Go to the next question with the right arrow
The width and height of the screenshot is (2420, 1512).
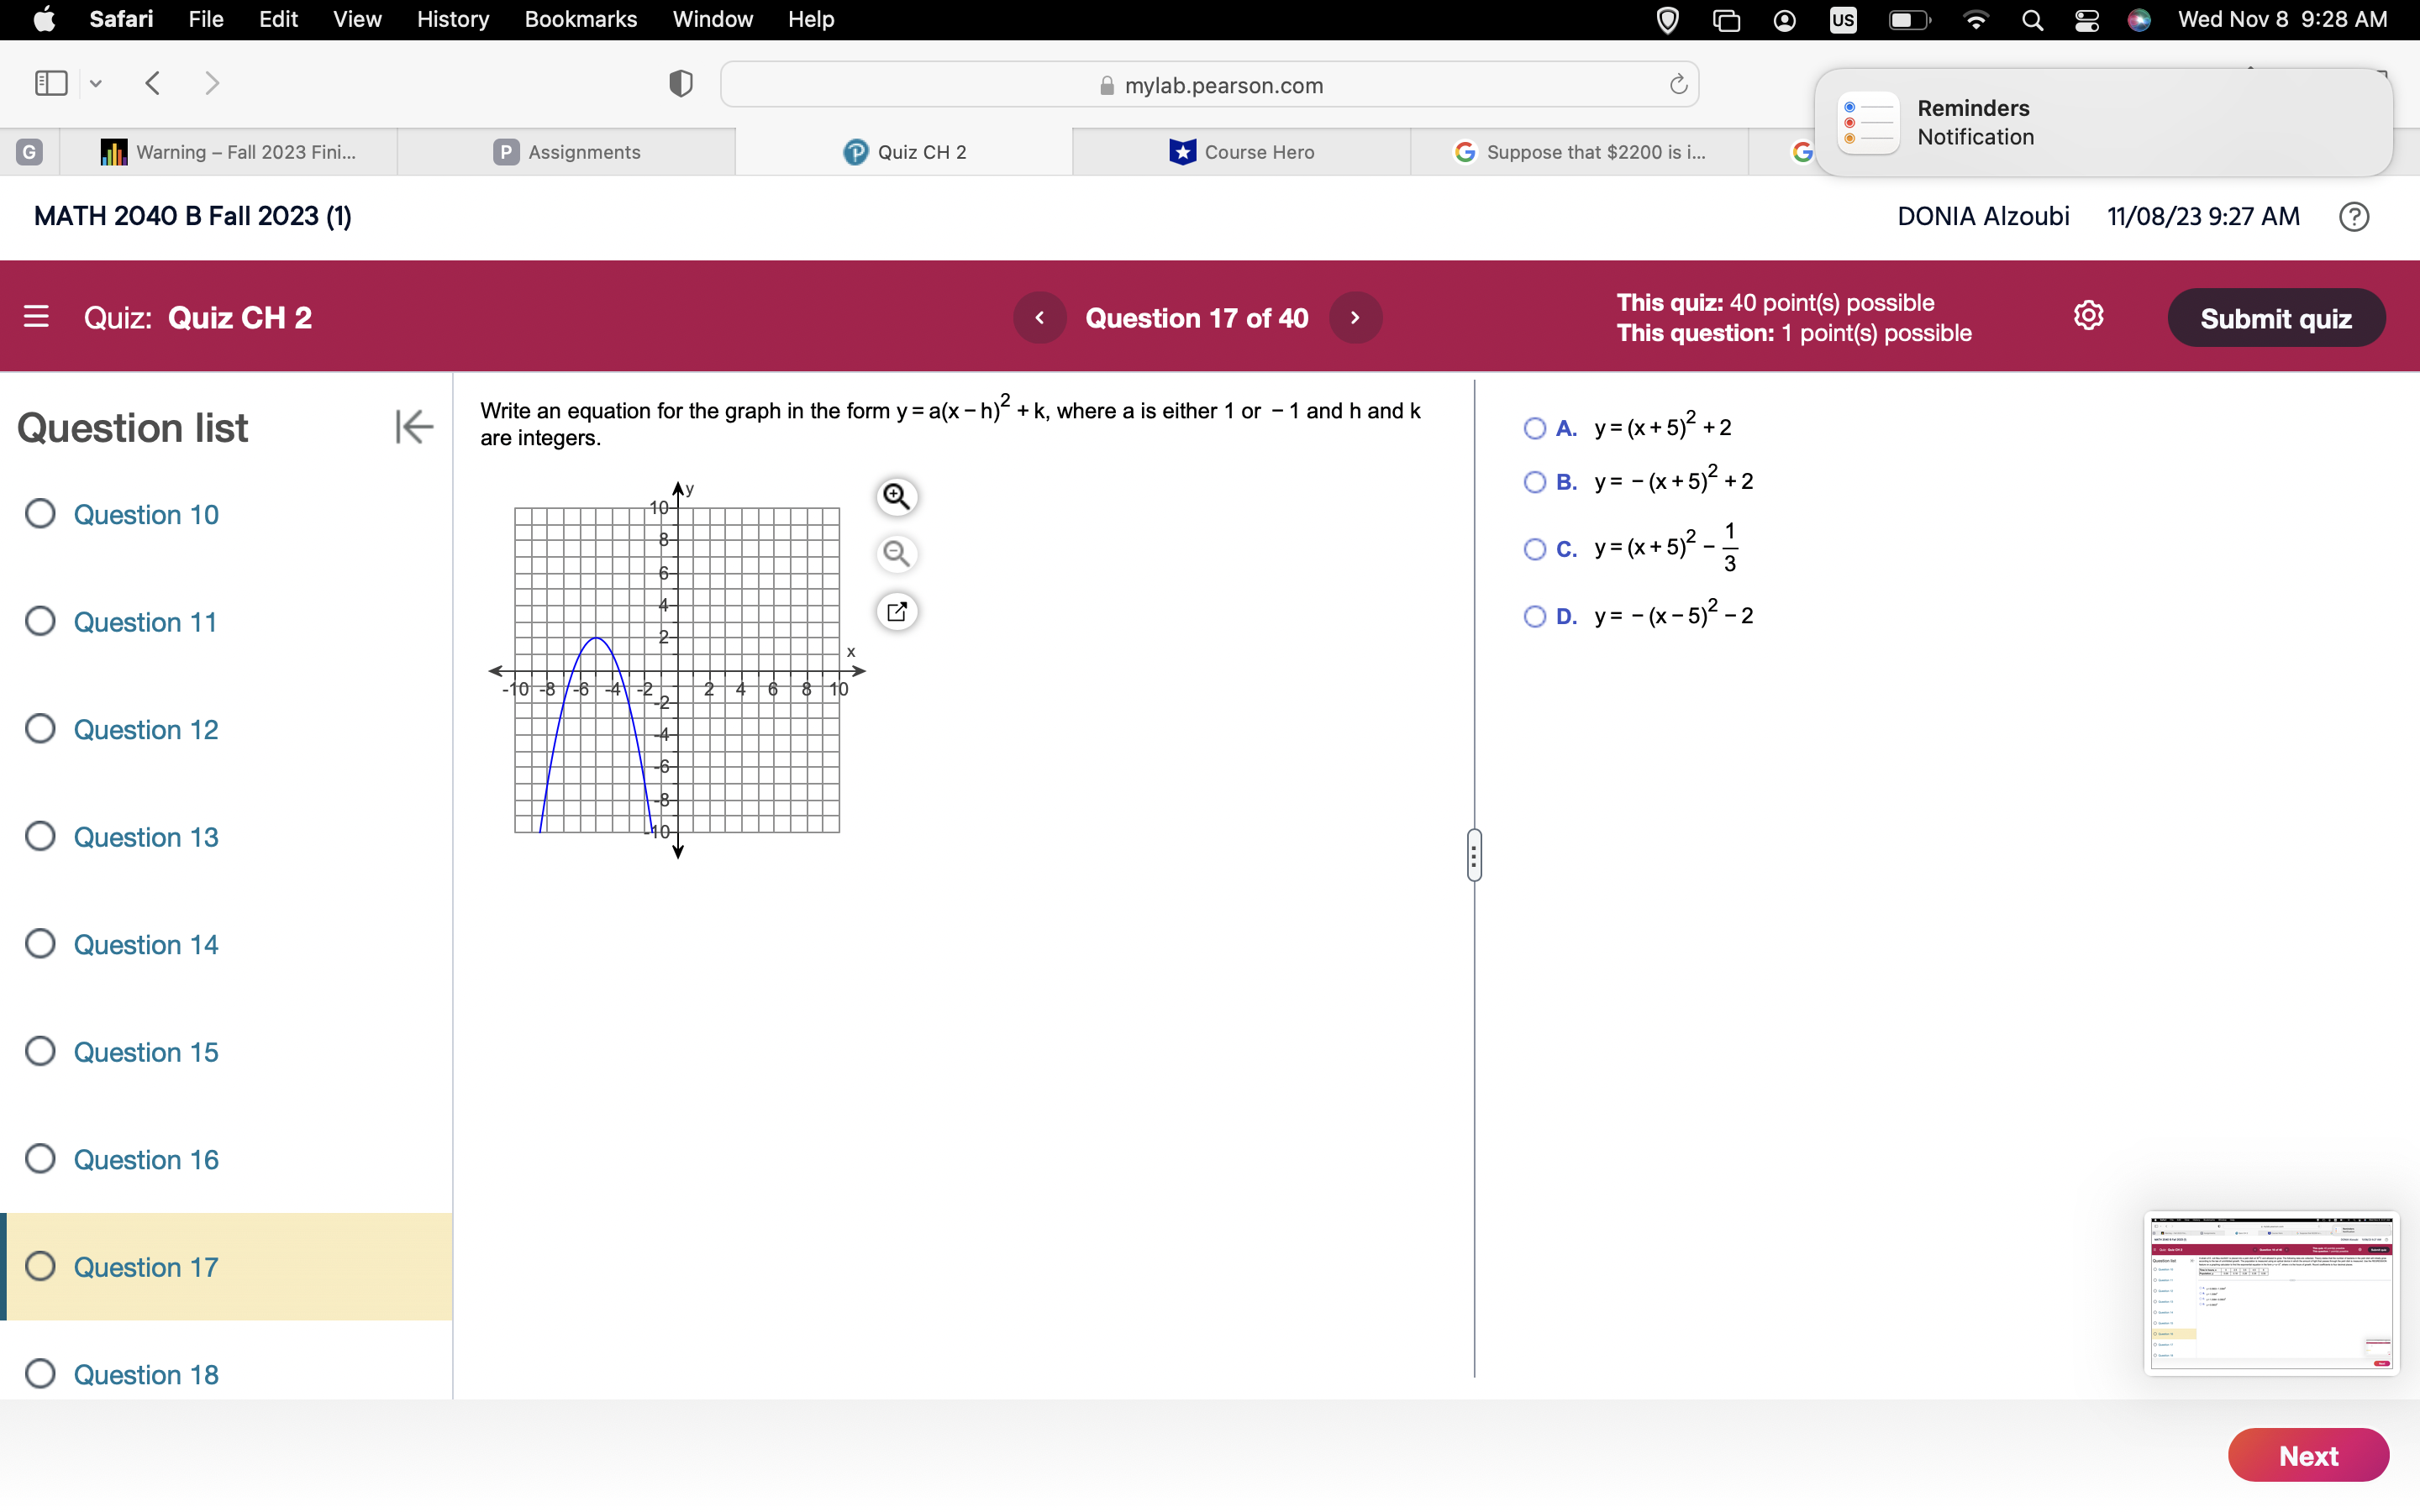point(1355,317)
